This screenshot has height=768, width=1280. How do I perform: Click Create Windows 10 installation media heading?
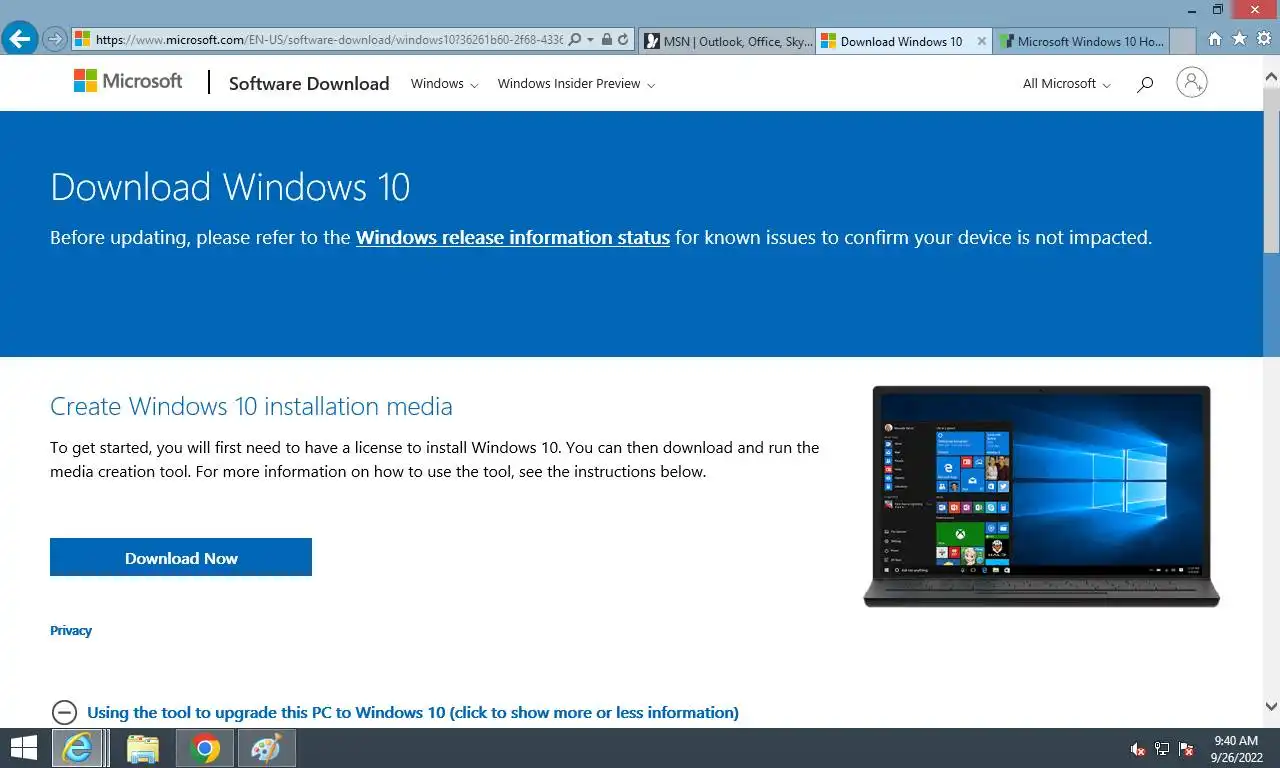pos(251,406)
